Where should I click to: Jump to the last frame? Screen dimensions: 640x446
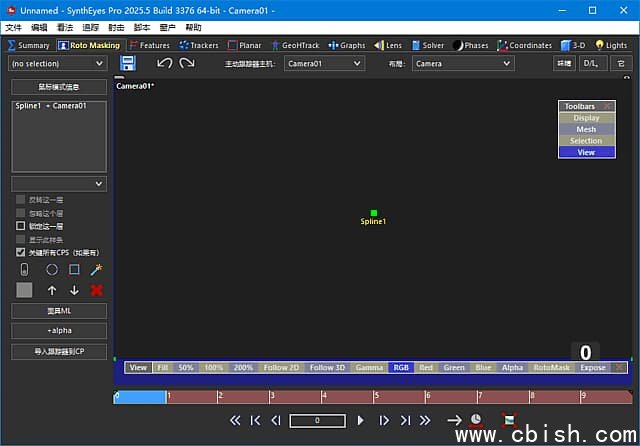(x=405, y=421)
